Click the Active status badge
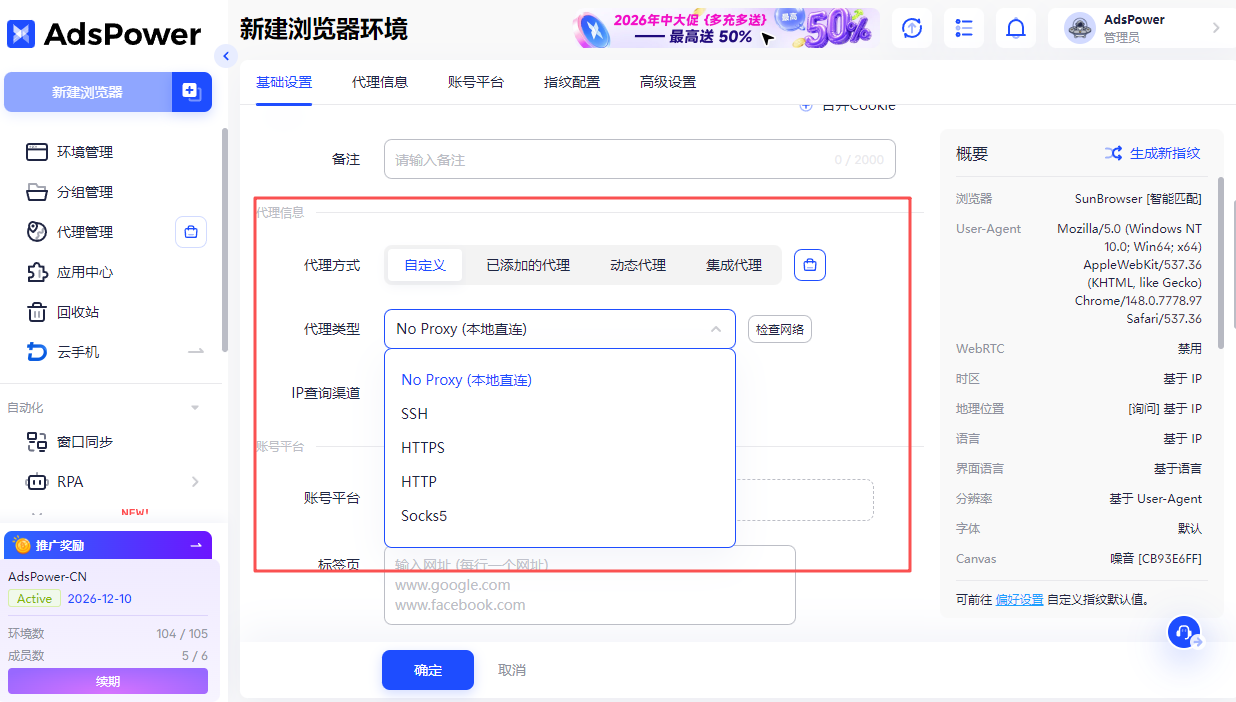The image size is (1236, 702). point(34,599)
